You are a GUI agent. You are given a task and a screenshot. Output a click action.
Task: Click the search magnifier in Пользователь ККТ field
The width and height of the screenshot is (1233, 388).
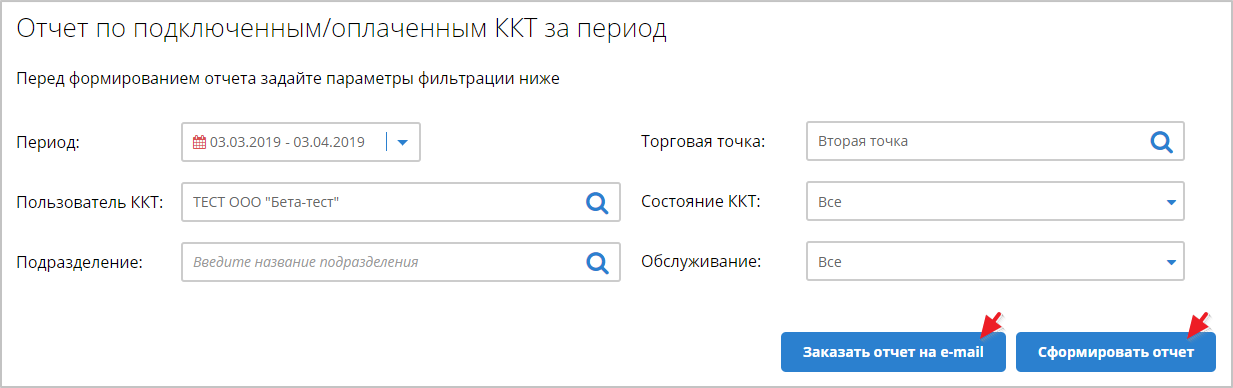coord(597,202)
